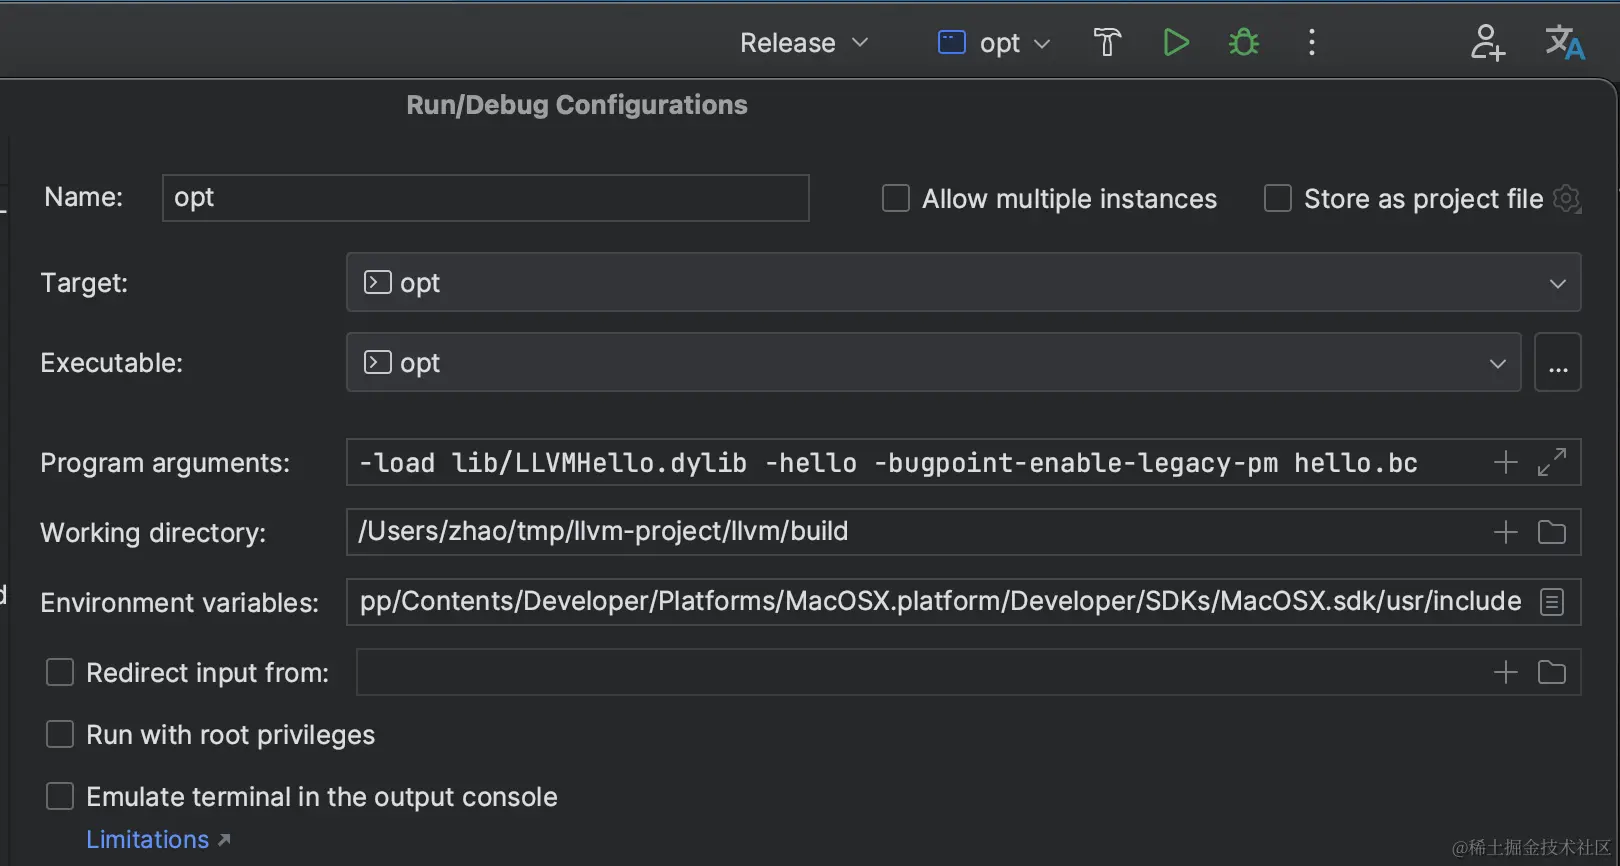This screenshot has height=866, width=1620.
Task: Edit Environment variables list icon
Action: coord(1552,602)
